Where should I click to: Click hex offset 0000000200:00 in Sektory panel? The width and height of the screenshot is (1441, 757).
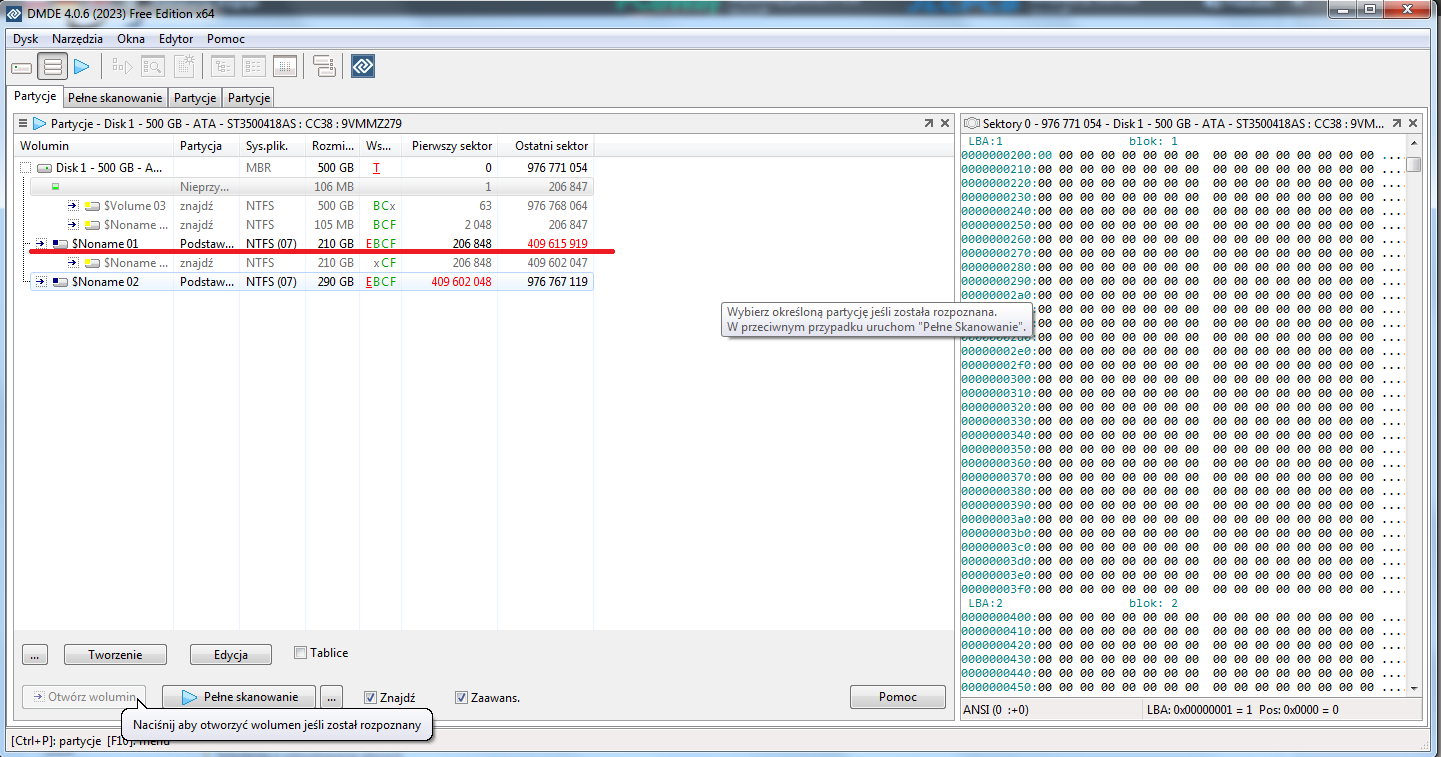(x=1006, y=155)
